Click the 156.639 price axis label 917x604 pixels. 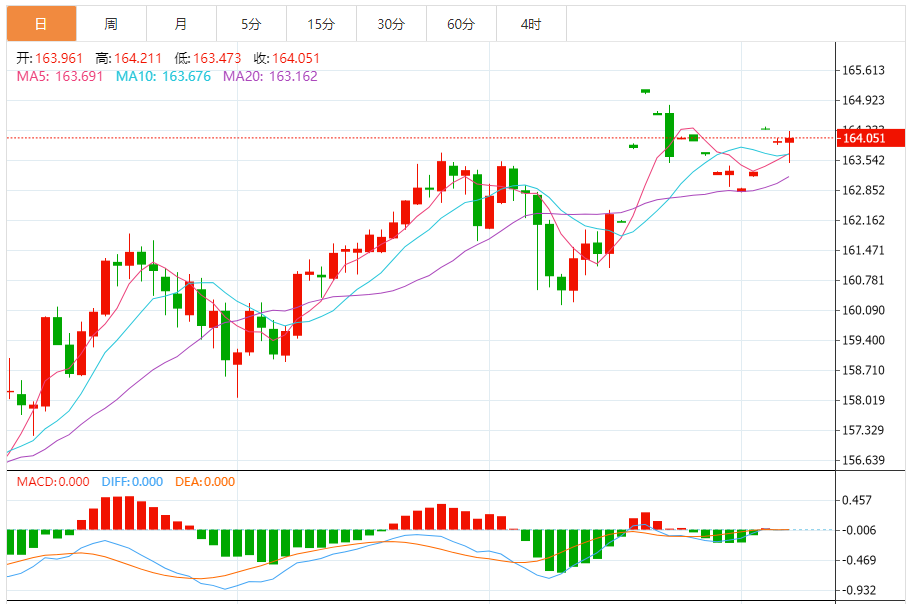[863, 460]
